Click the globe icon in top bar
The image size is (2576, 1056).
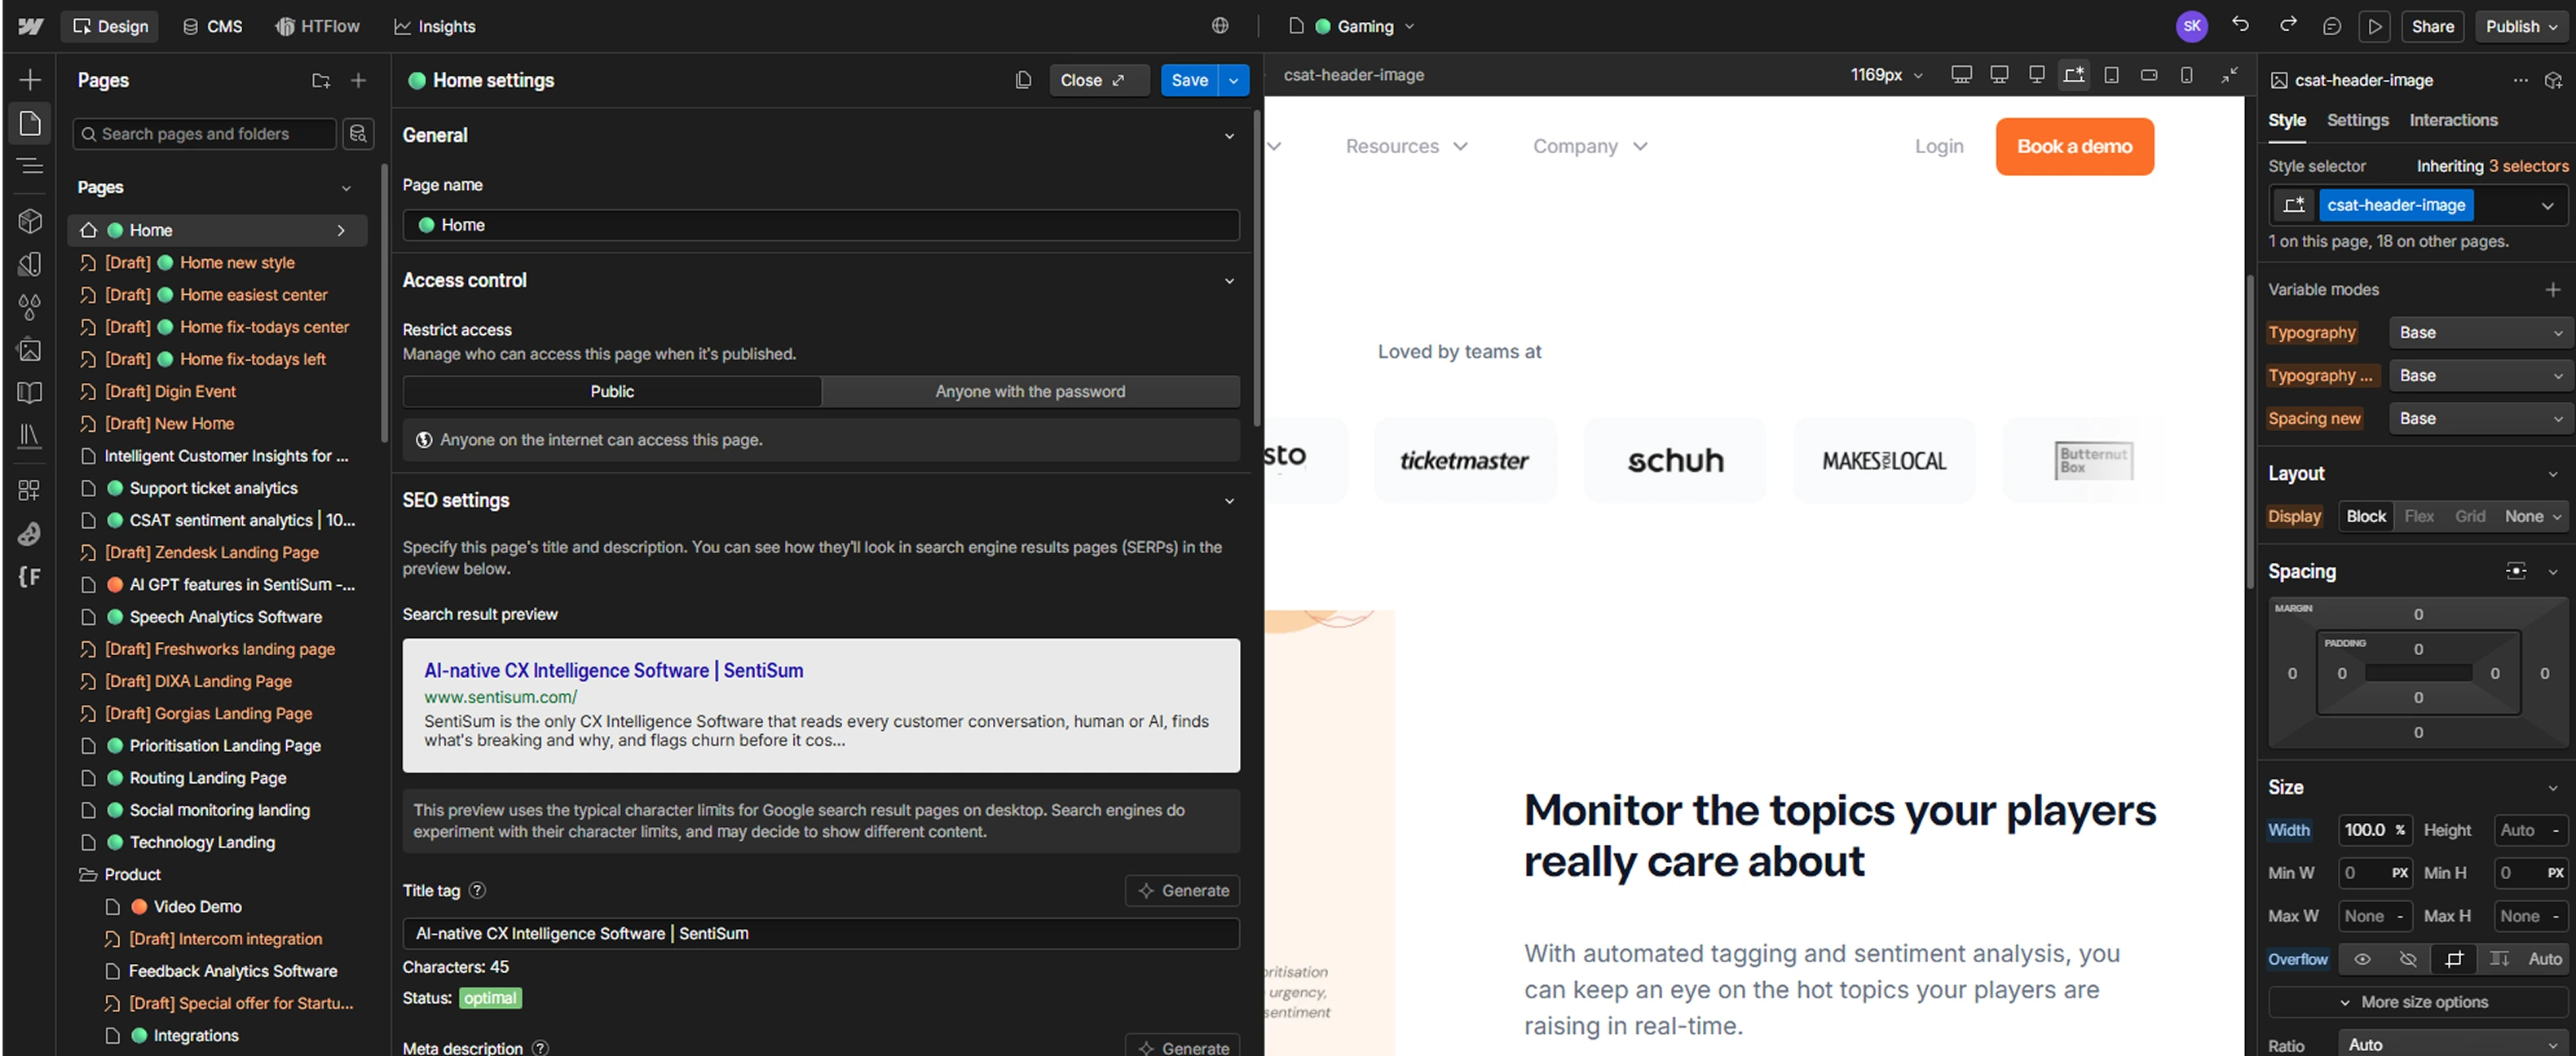[x=1220, y=26]
